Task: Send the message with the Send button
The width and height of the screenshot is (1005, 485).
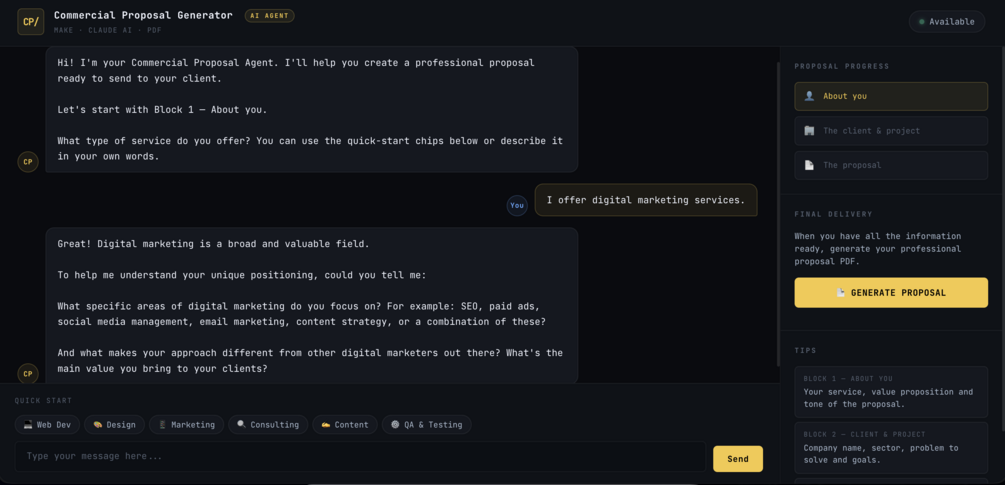Action: [738, 459]
